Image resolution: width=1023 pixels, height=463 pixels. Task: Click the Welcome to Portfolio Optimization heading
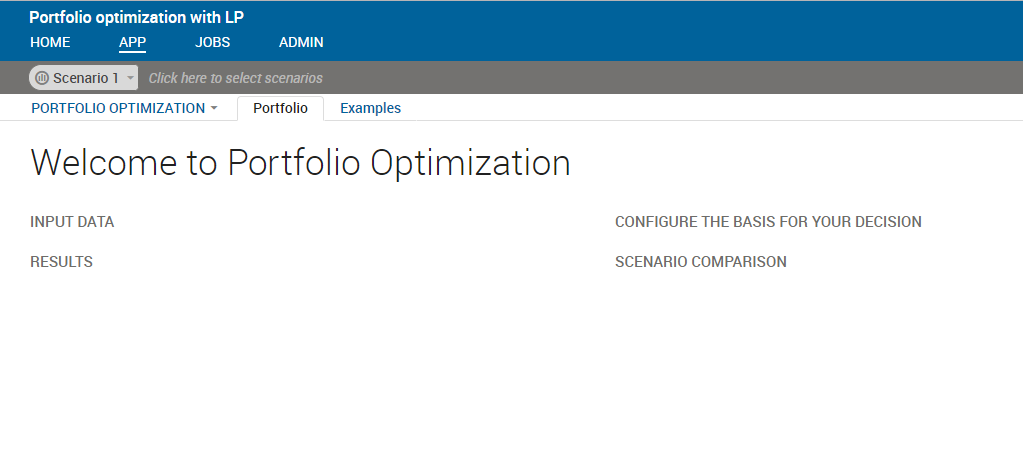[300, 163]
